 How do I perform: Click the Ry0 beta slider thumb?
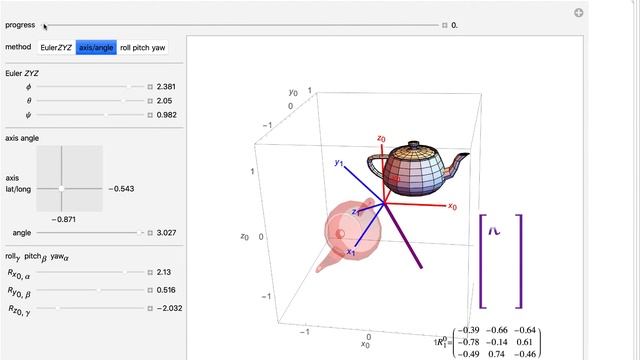[98, 290]
